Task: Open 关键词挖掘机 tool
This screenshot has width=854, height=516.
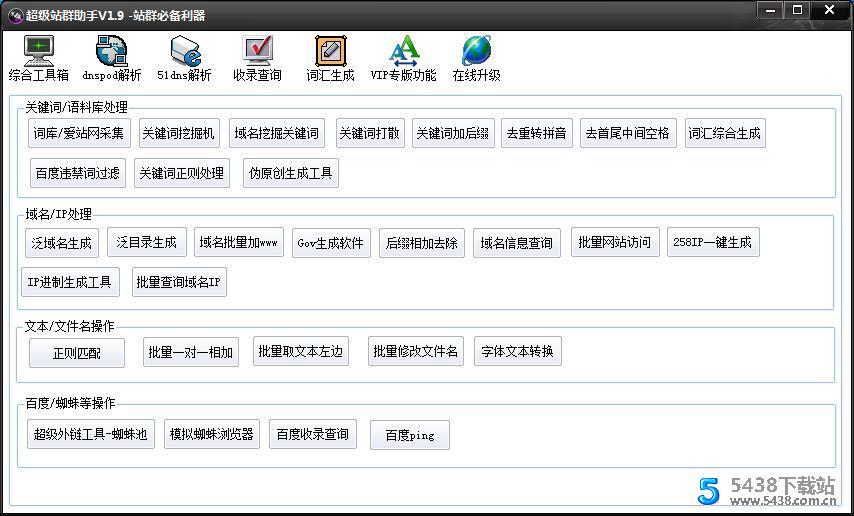Action: pos(179,133)
